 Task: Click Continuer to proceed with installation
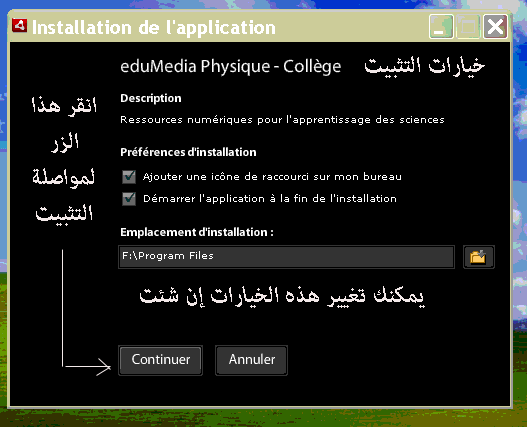(x=161, y=360)
